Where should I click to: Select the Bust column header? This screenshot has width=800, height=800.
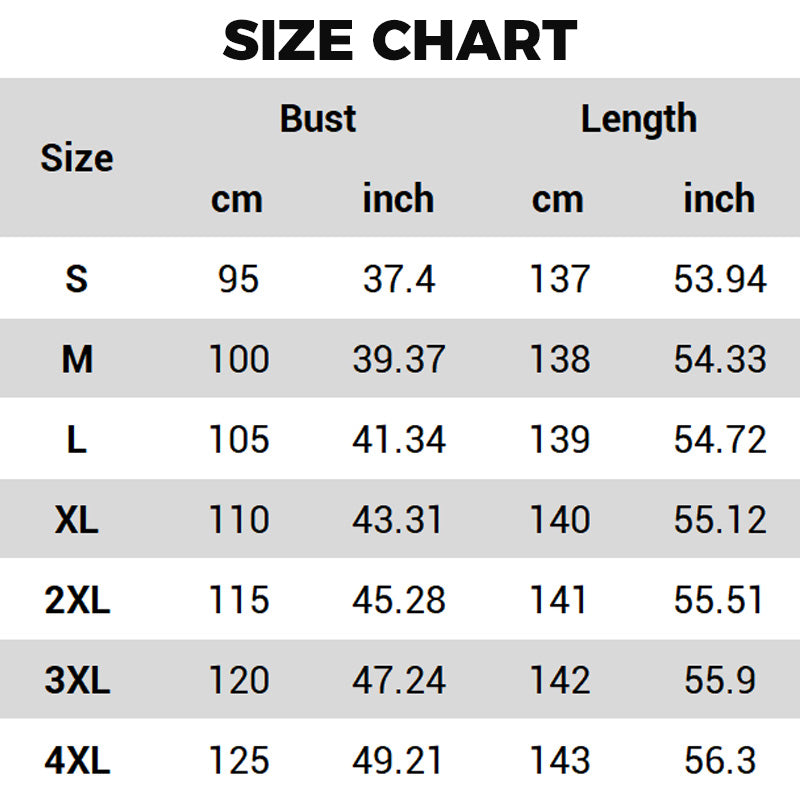point(318,119)
